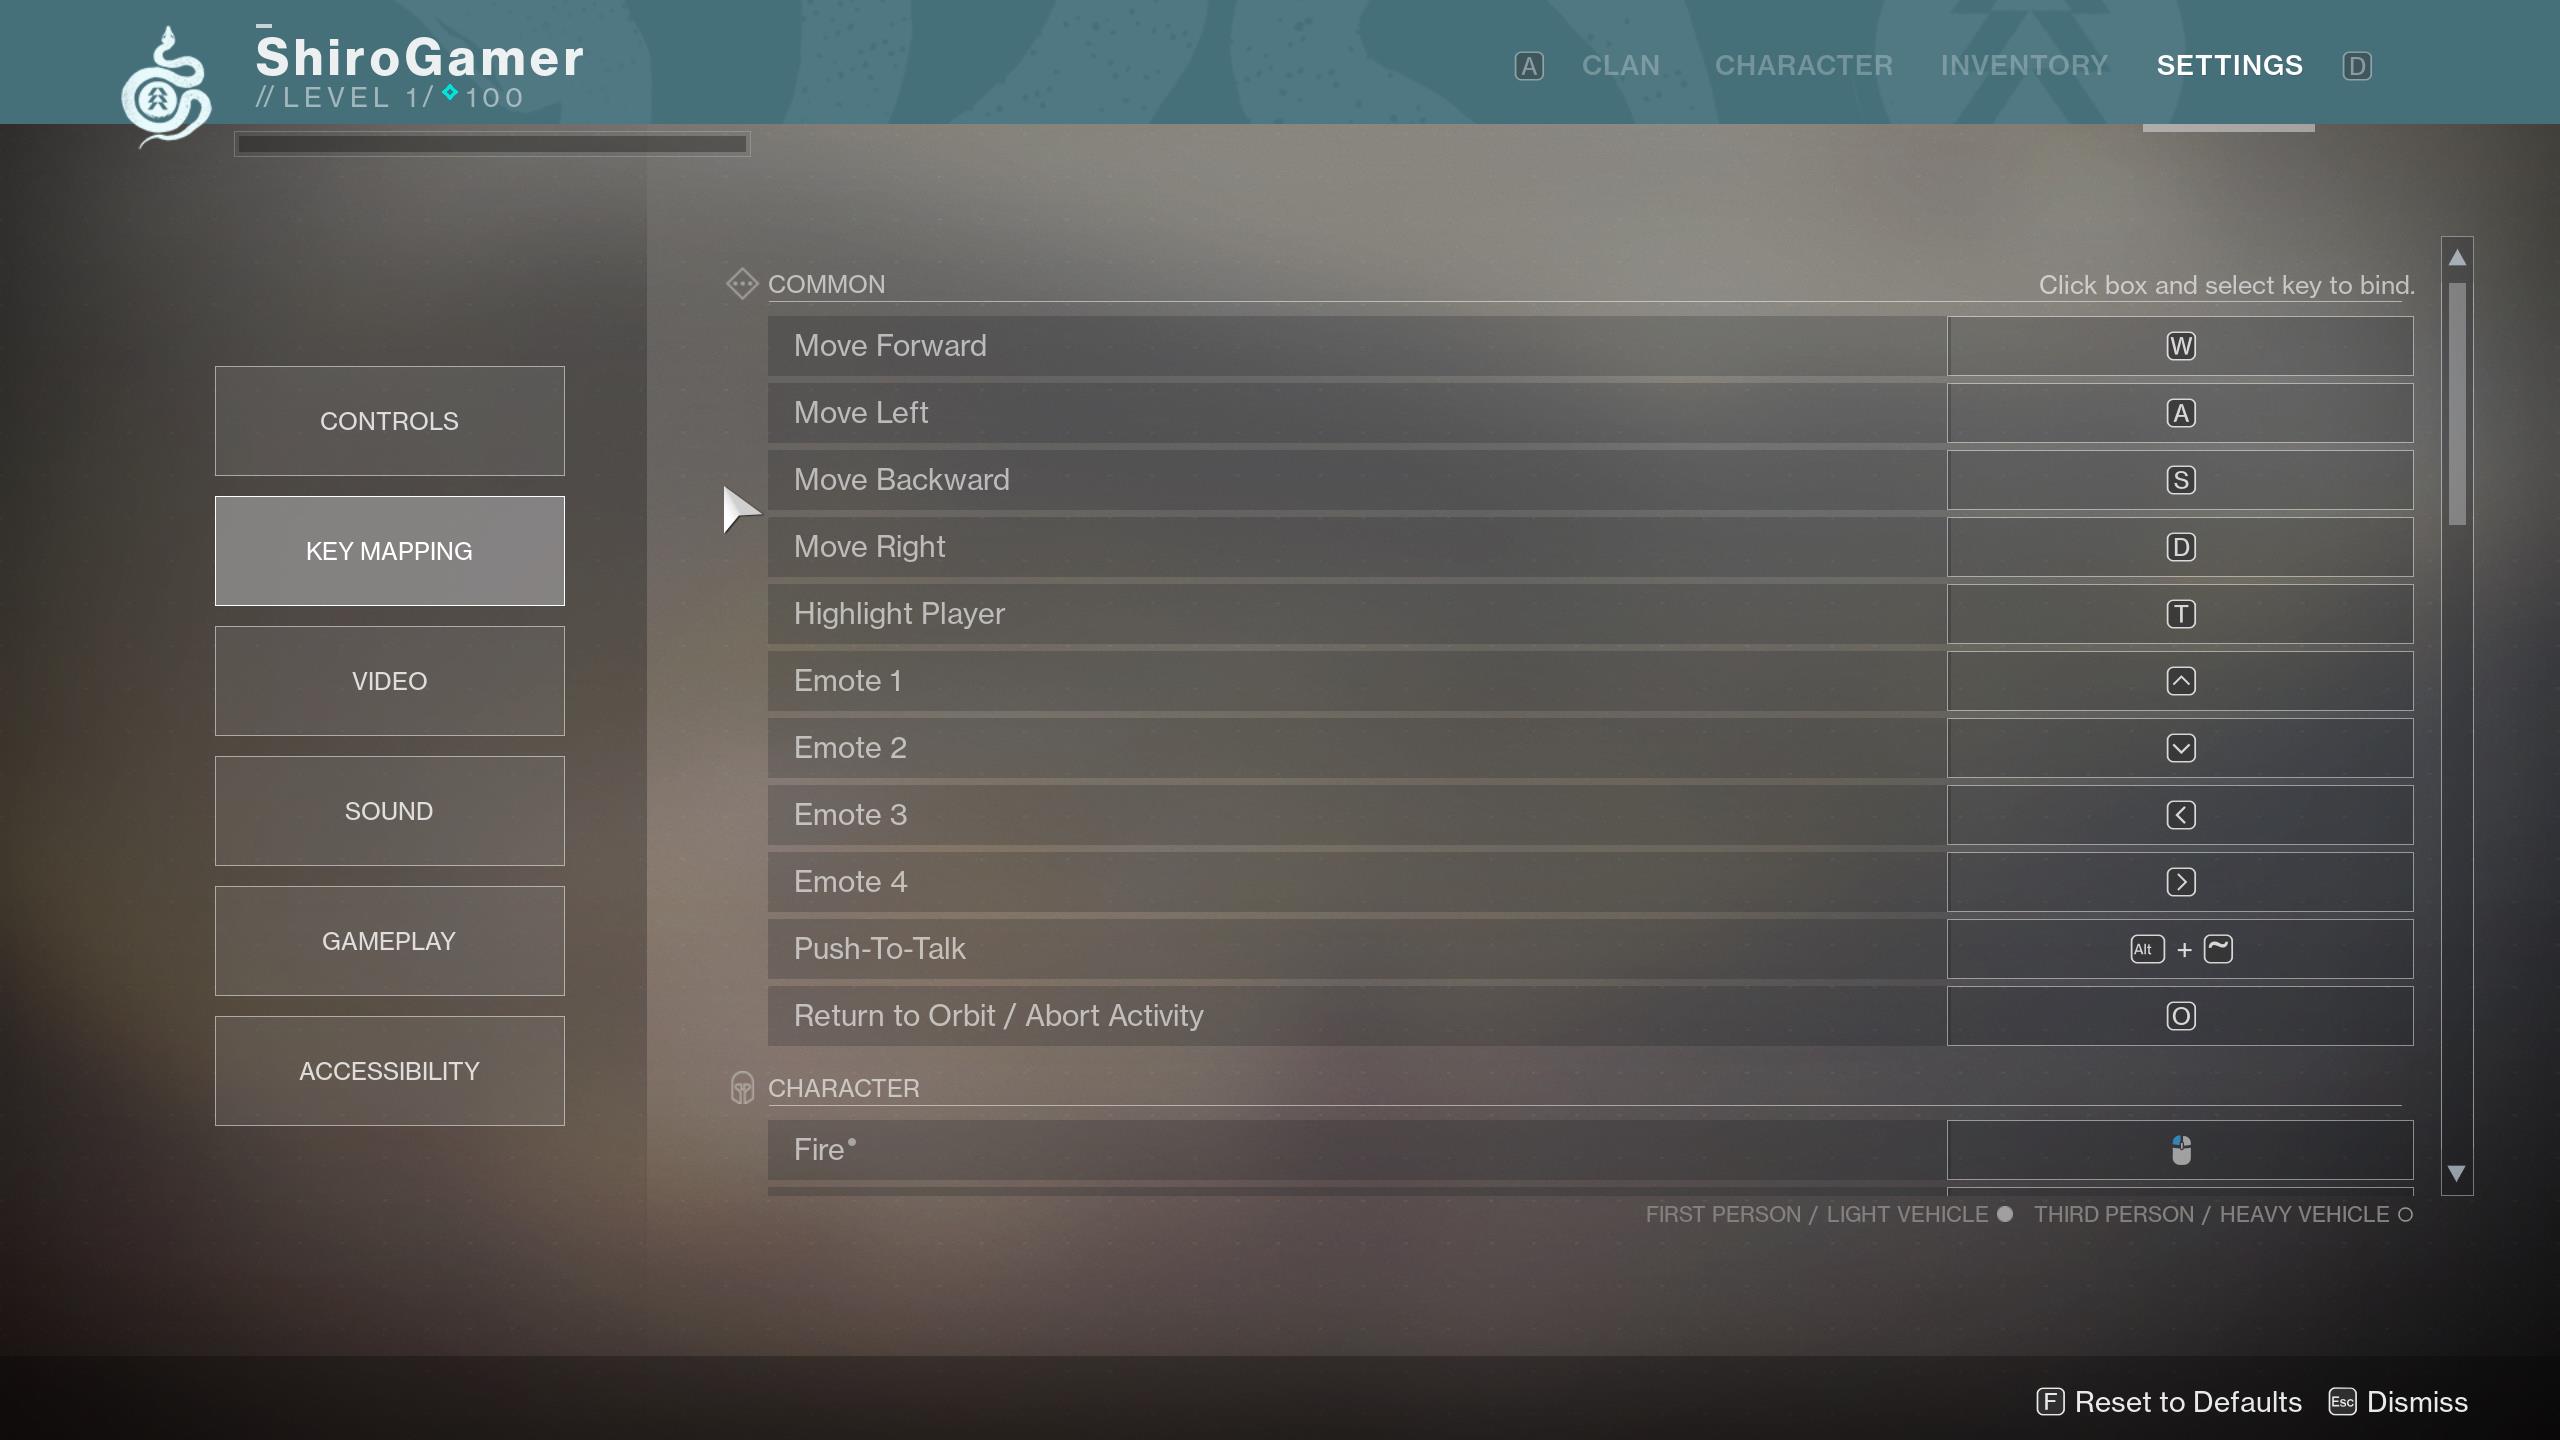Click the Dismiss button
The image size is (2560, 1440).
[2419, 1400]
